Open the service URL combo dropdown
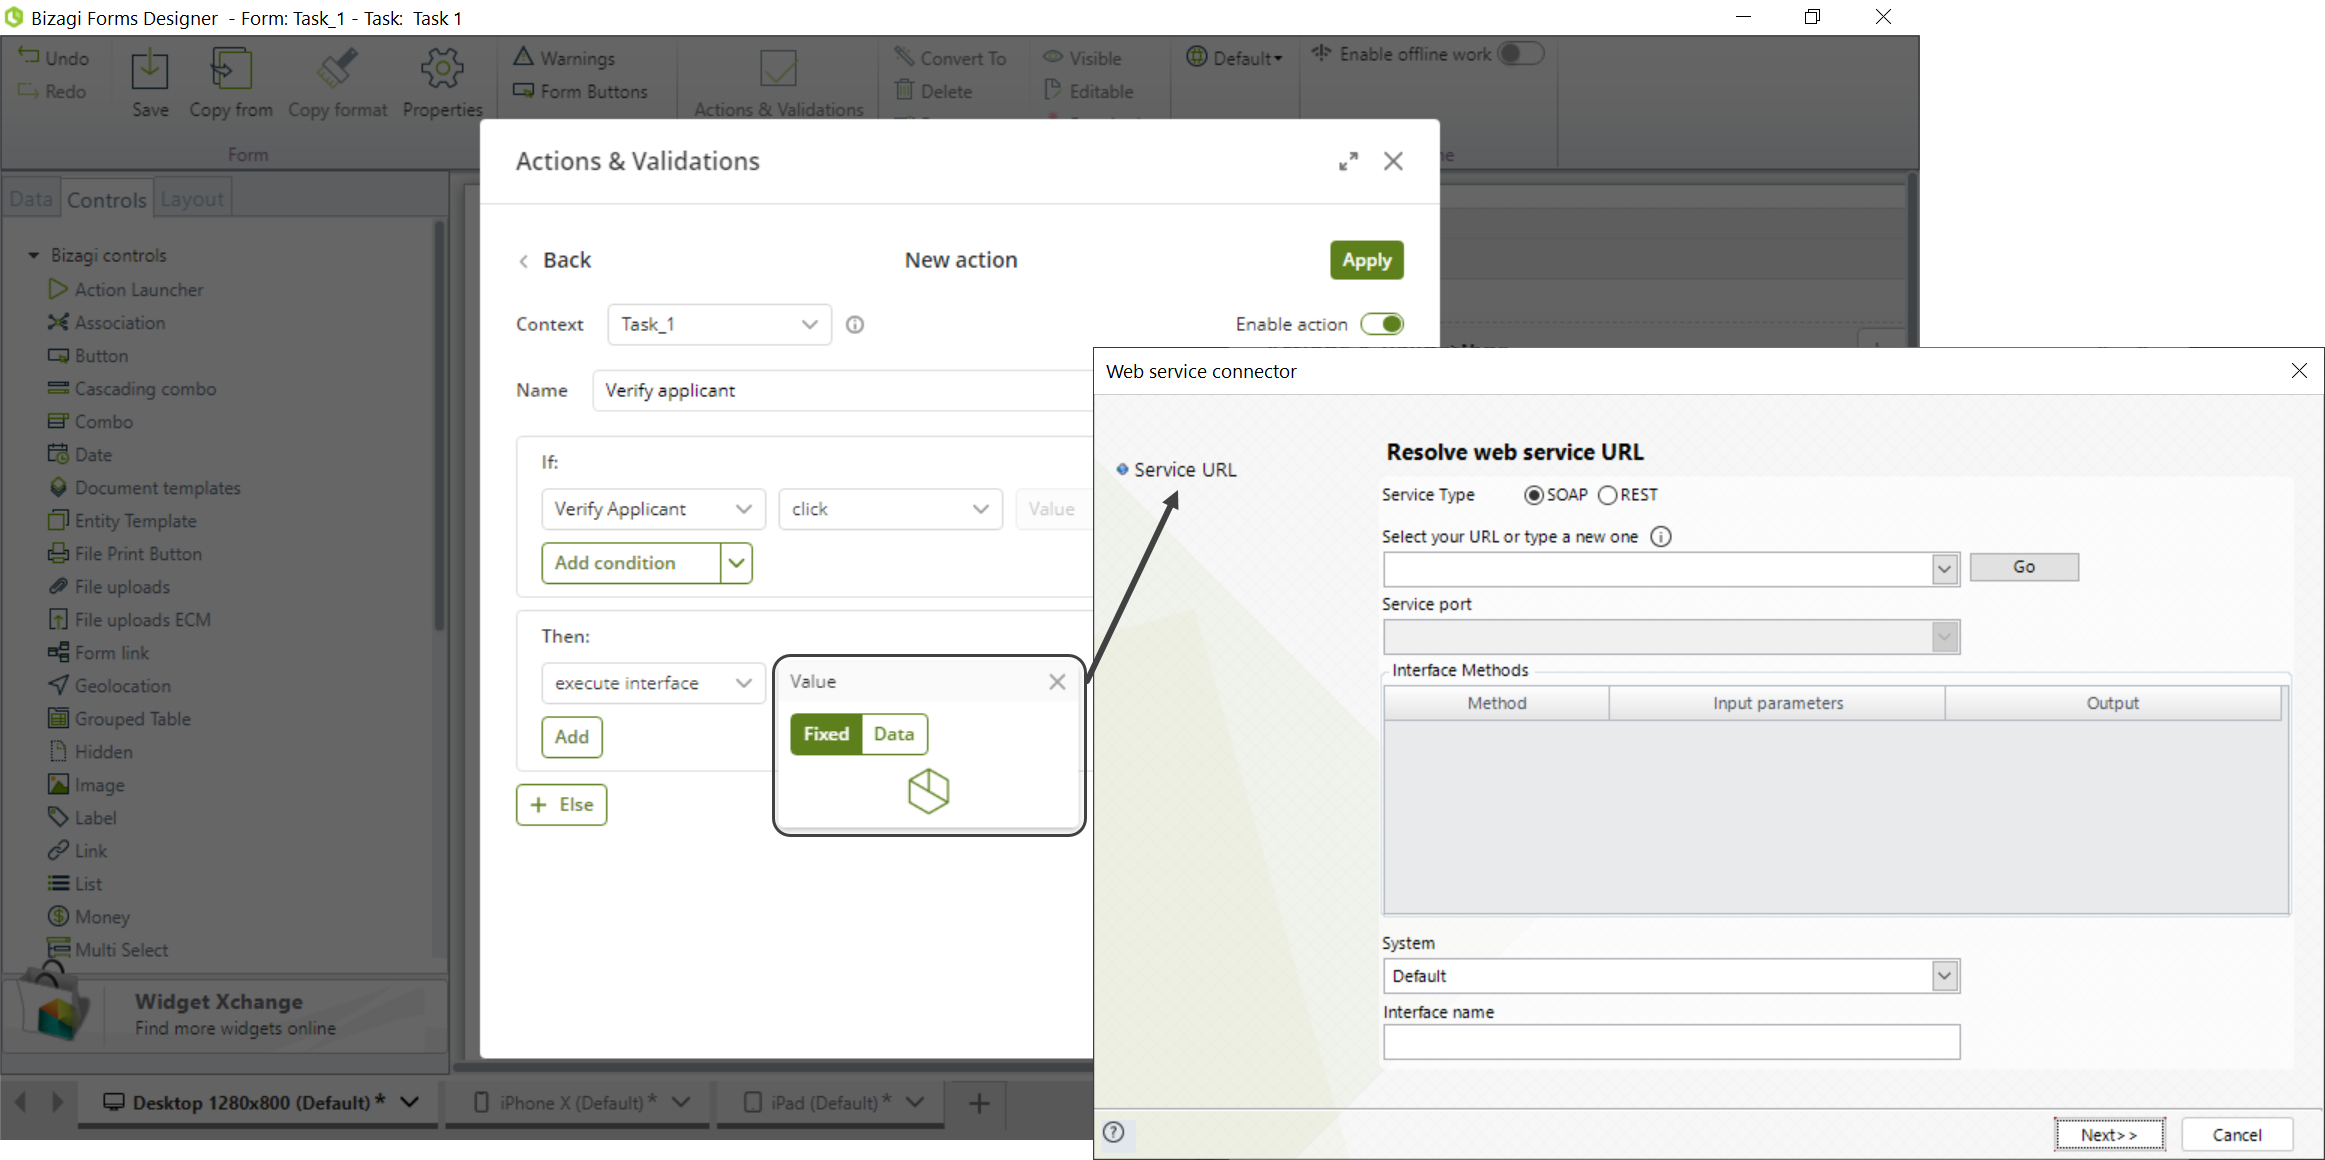Image resolution: width=2325 pixels, height=1160 pixels. 1944,569
